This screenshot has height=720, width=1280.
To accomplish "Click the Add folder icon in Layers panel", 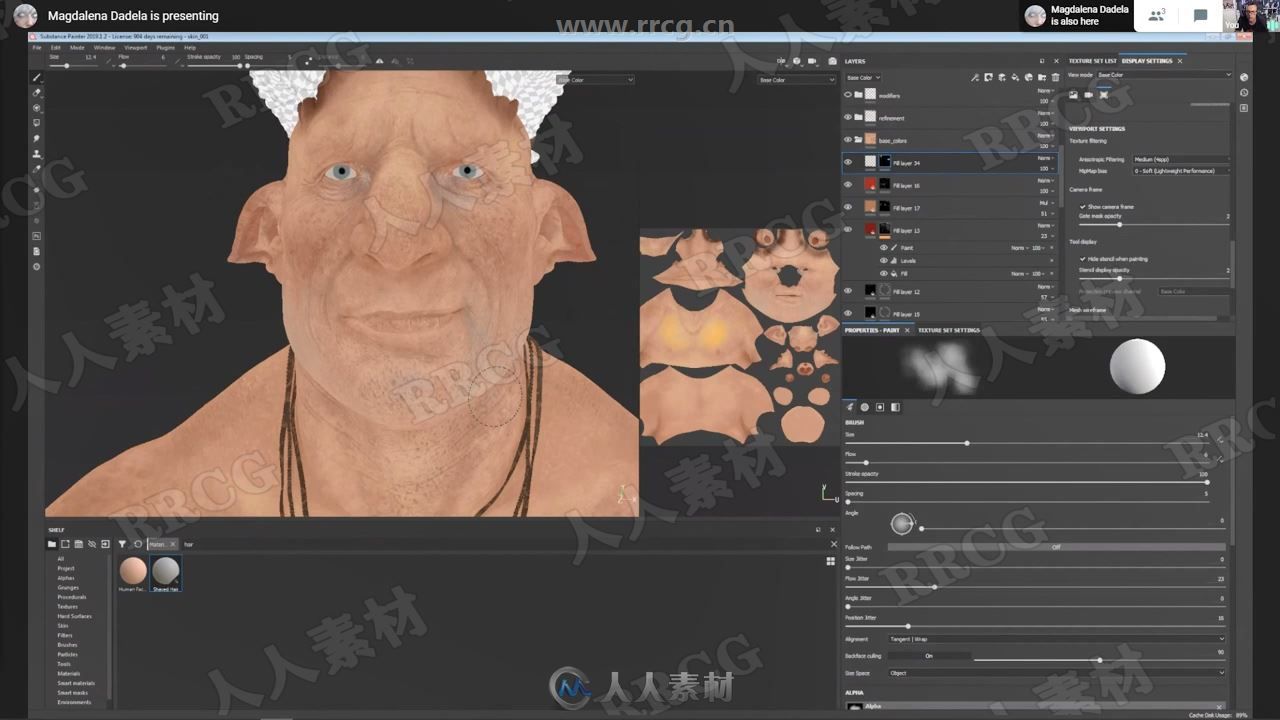I will coord(1042,78).
